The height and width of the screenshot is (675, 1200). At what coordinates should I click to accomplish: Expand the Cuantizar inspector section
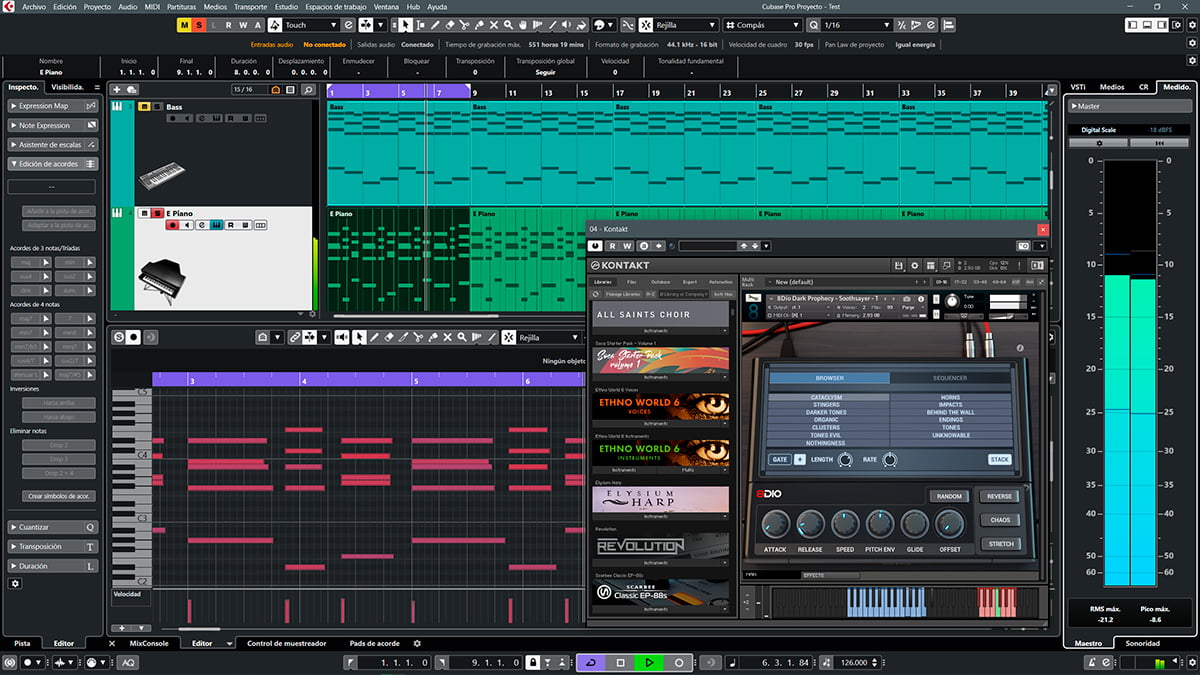coord(53,527)
